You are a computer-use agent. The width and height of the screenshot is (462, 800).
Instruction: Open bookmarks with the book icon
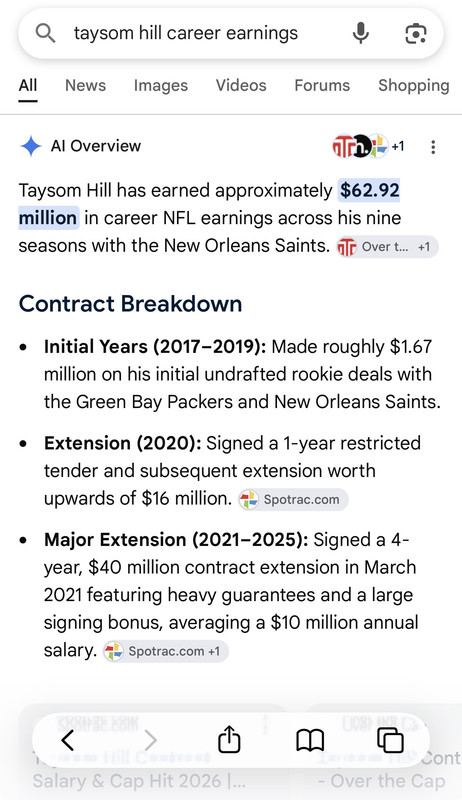(310, 740)
